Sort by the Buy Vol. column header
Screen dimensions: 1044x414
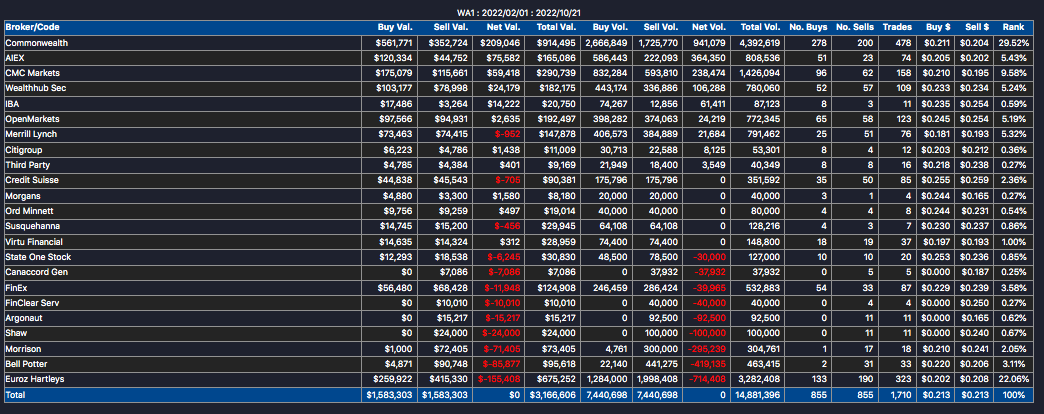coord(609,27)
